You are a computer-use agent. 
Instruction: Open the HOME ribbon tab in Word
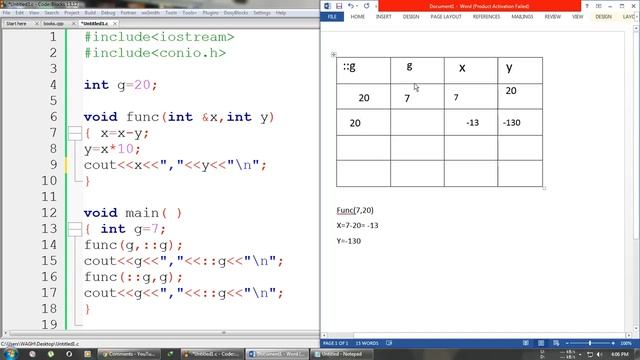click(x=358, y=17)
